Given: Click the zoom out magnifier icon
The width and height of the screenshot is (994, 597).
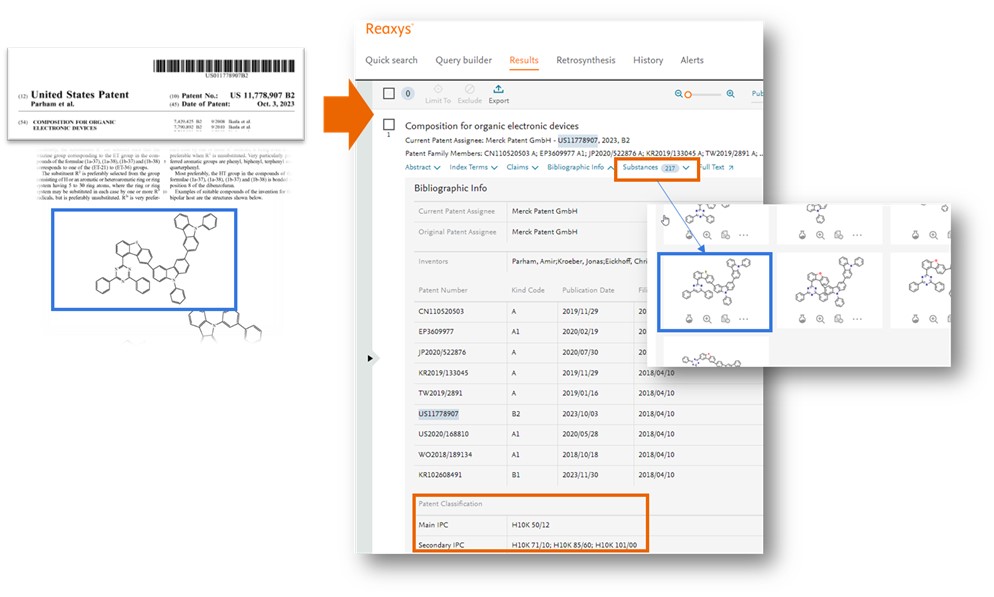Looking at the screenshot, I should 679,94.
